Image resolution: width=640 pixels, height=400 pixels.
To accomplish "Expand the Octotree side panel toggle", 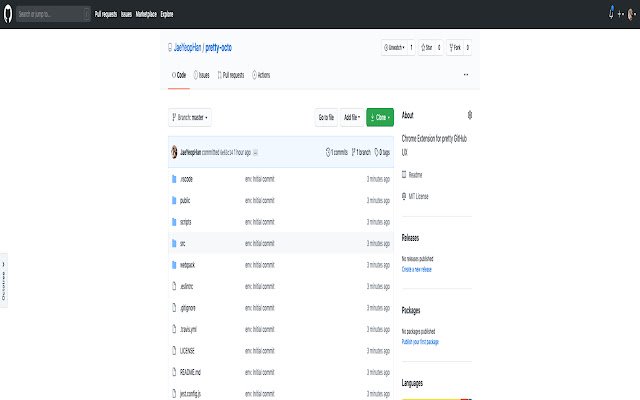I will click(x=4, y=280).
